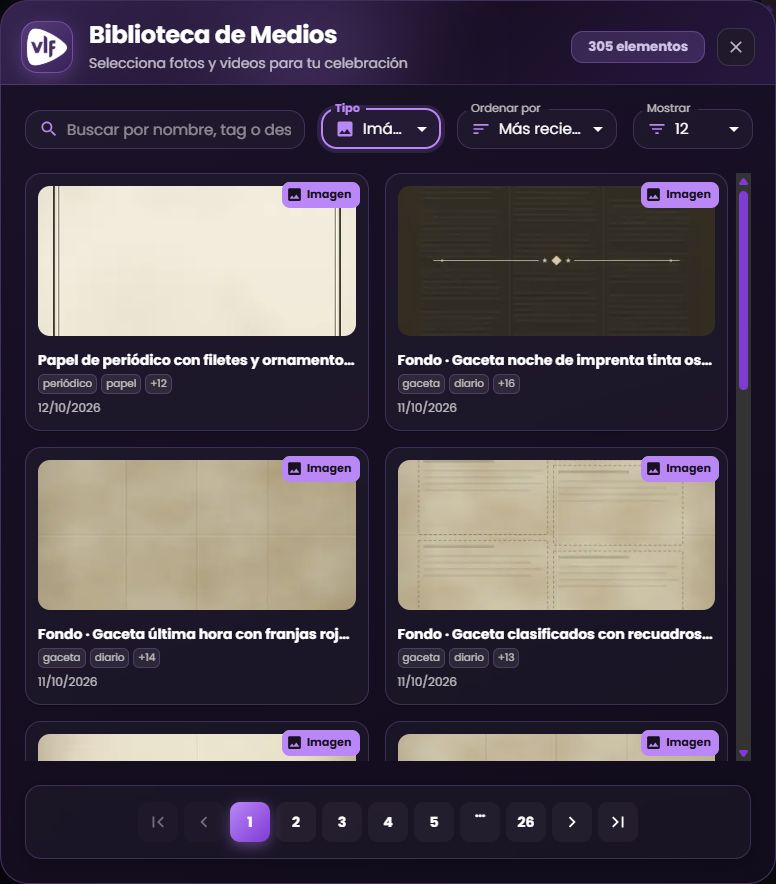Click the VLF logo icon in header
Screen dimensions: 776x884
click(47, 47)
